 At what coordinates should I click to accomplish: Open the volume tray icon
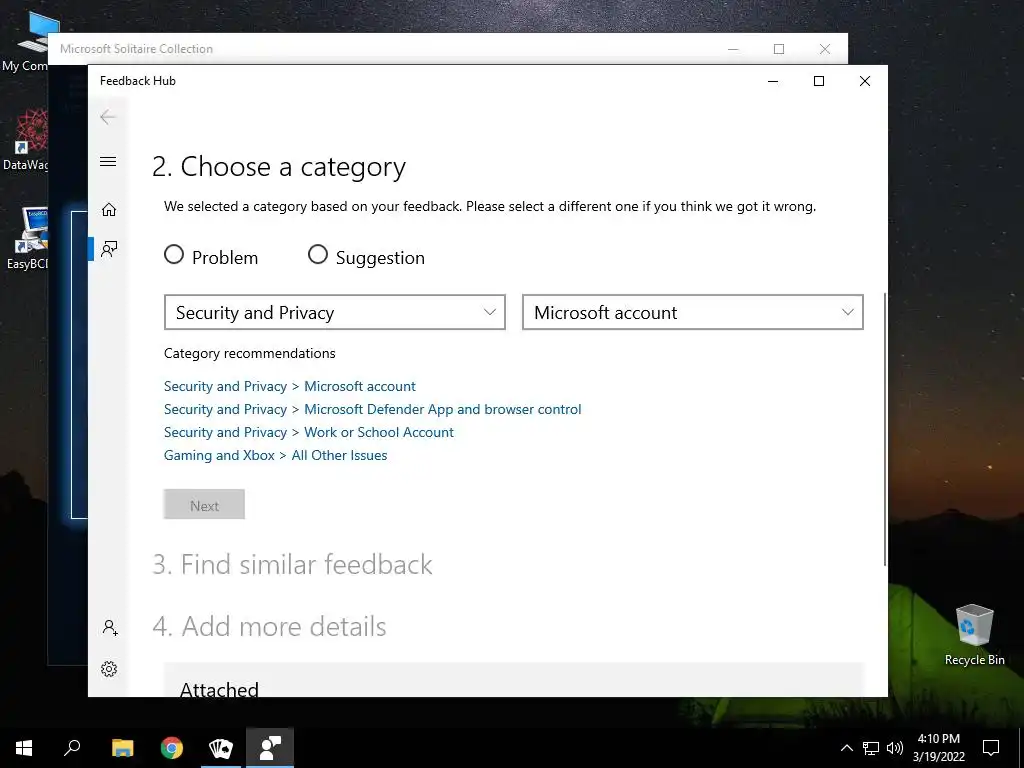point(895,748)
